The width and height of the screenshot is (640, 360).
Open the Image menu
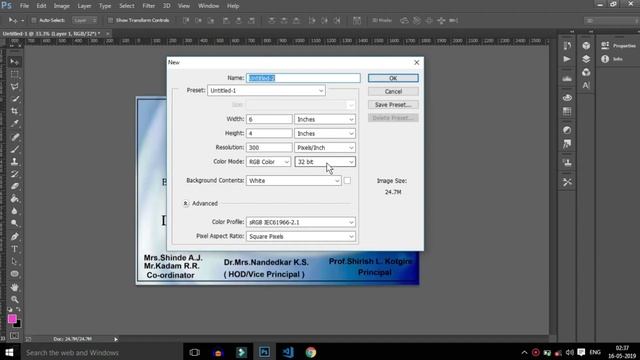tap(62, 6)
